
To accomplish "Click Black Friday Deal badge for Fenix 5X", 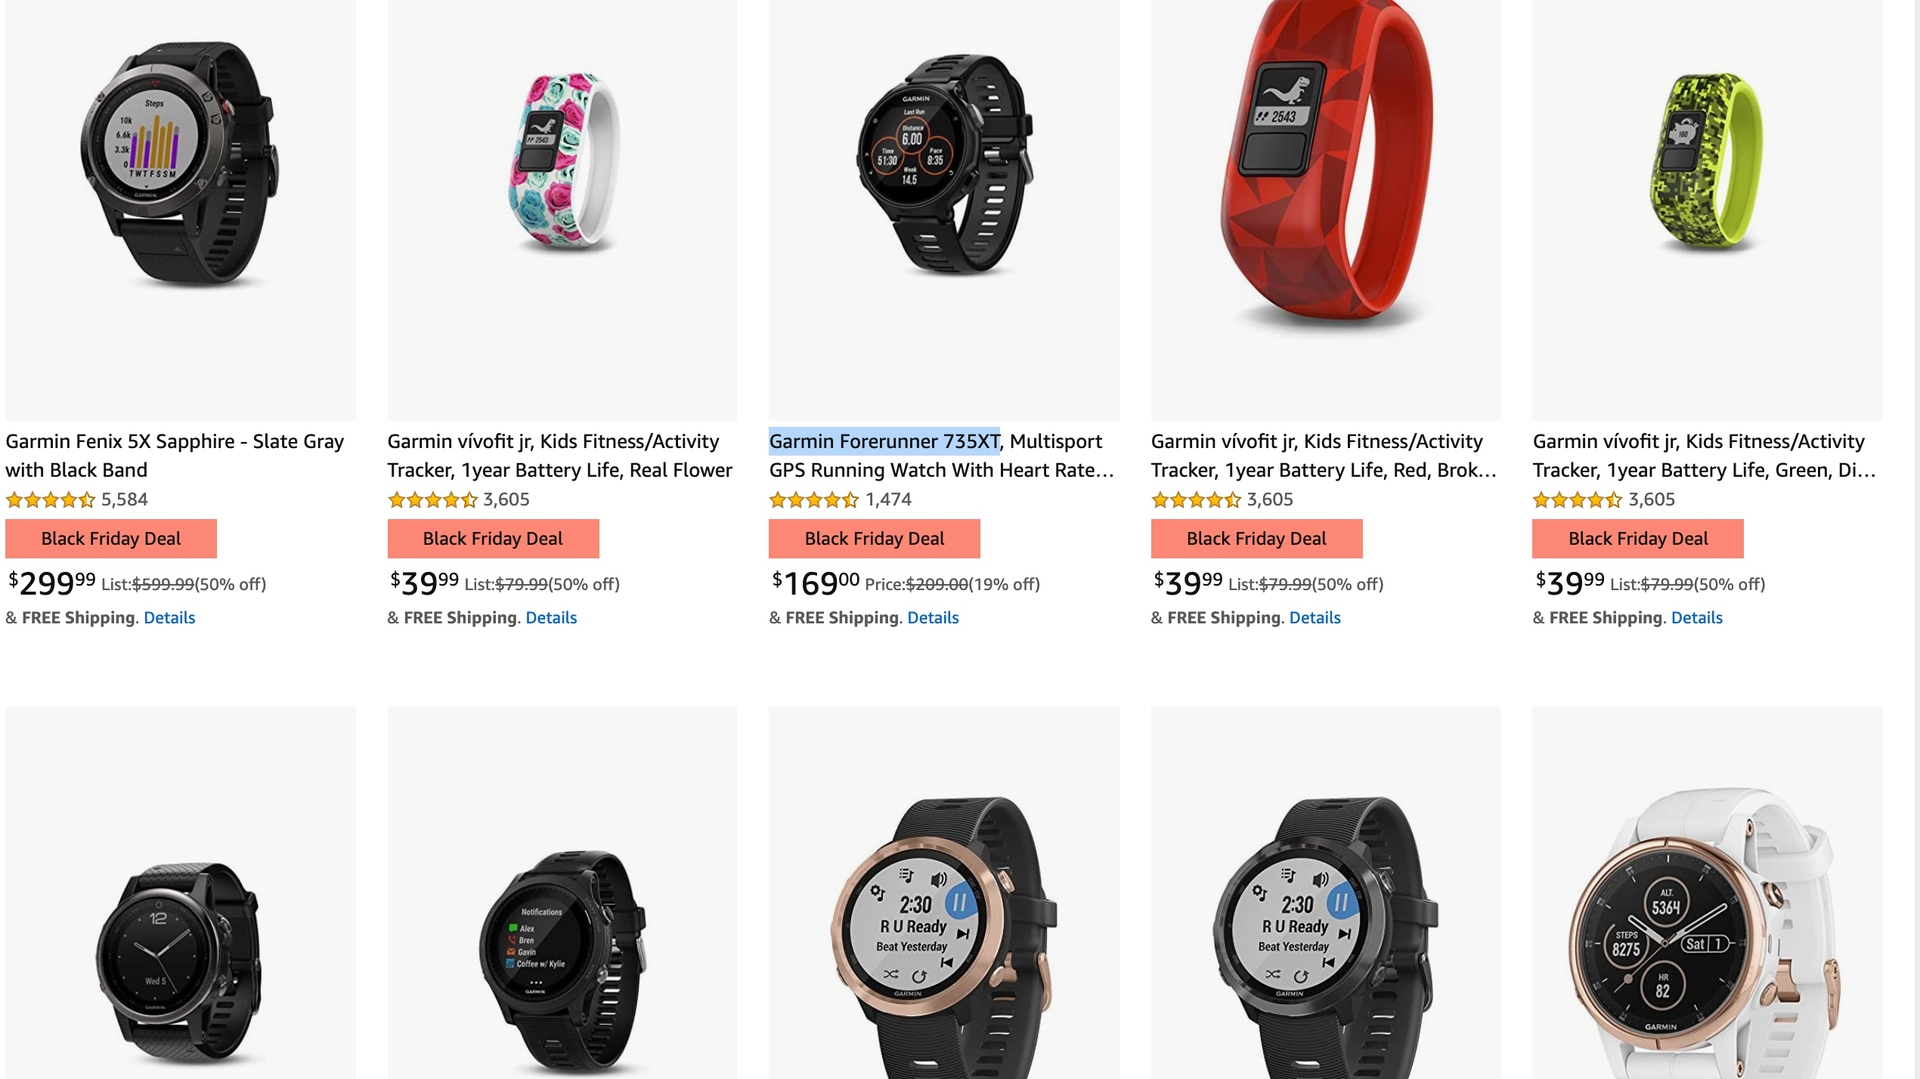I will coord(111,538).
